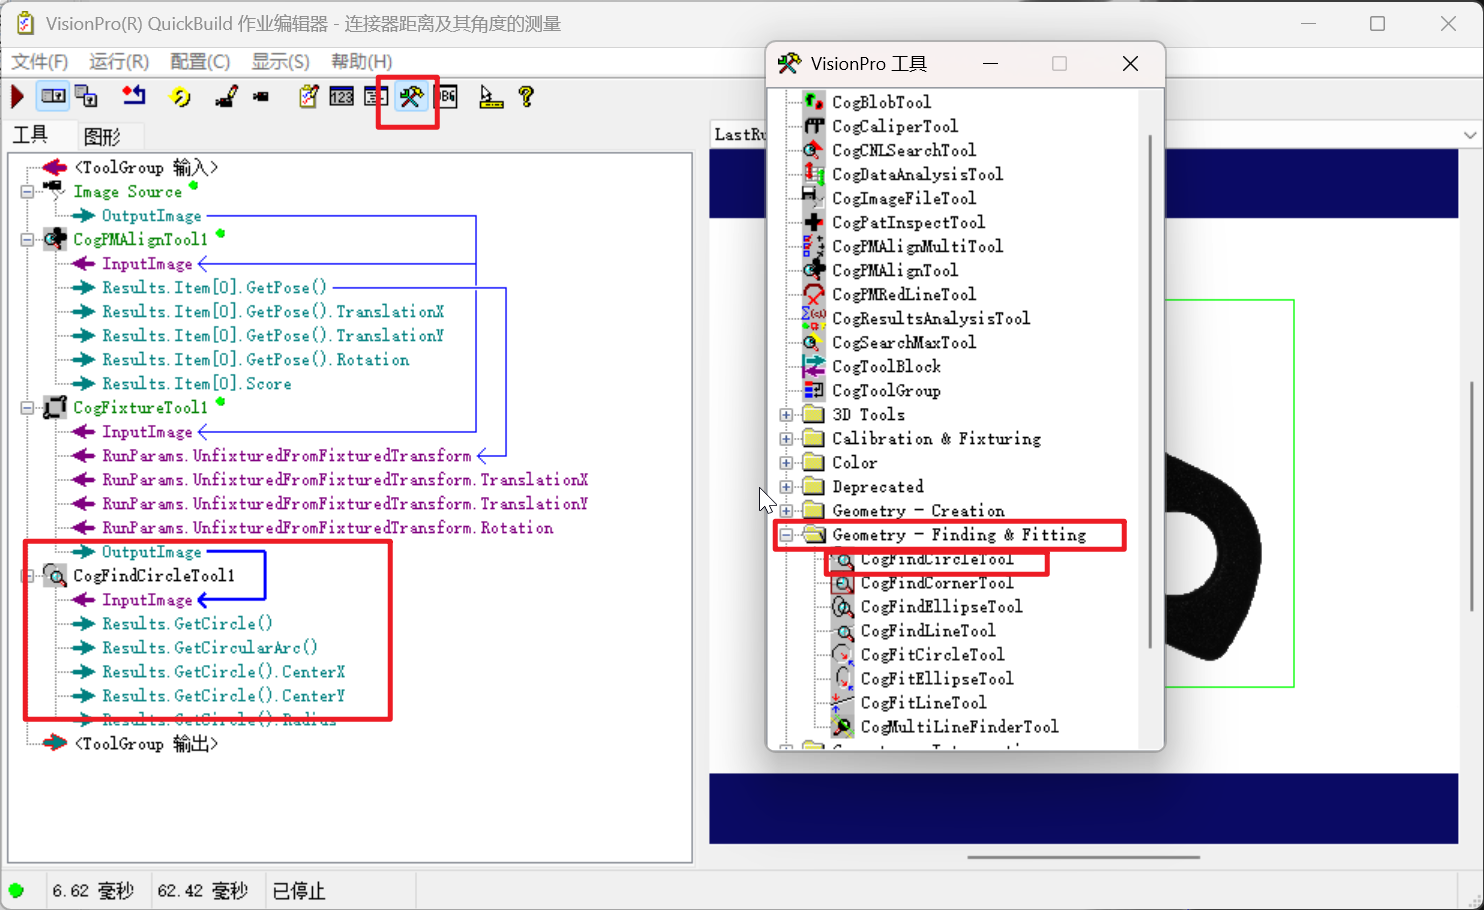Click the image display vertical scrollbar

pos(1471,495)
